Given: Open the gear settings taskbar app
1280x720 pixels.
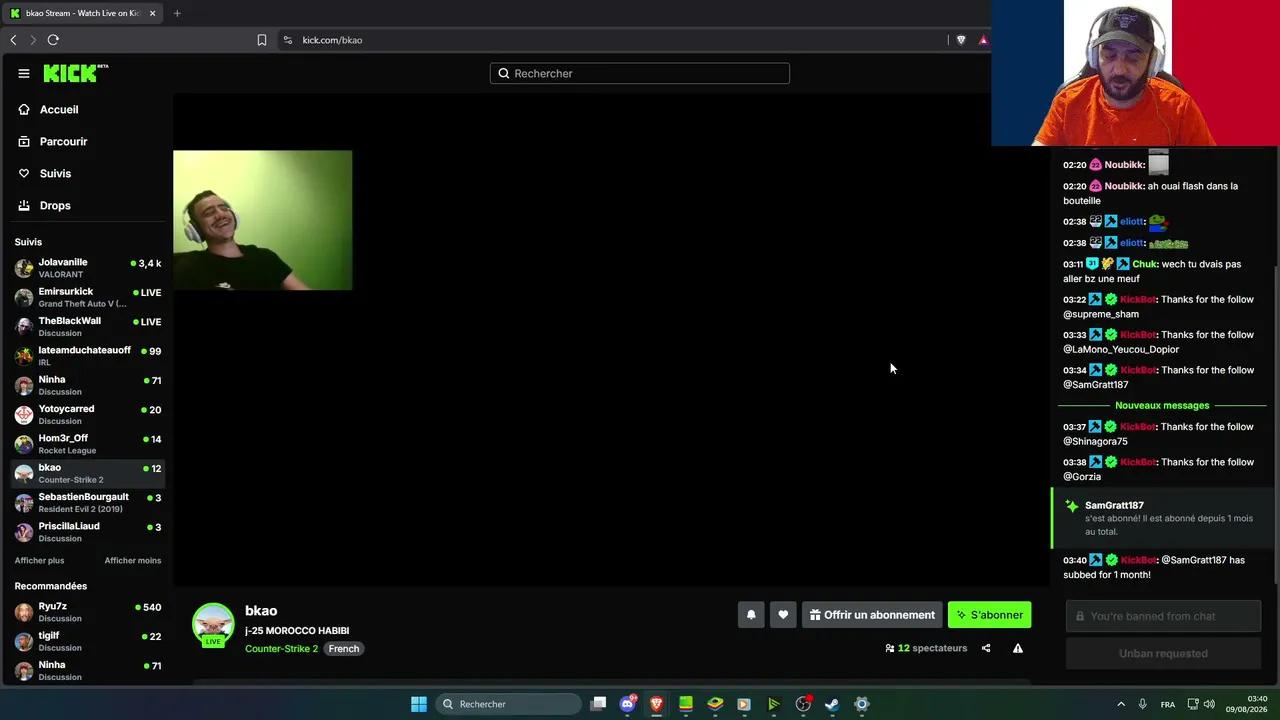Looking at the screenshot, I should coord(861,704).
